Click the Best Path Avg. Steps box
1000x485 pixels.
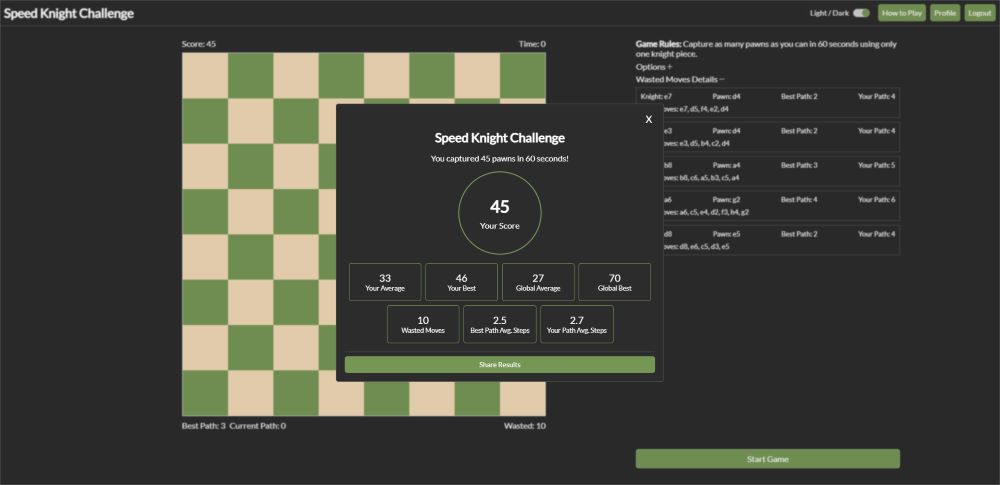(499, 324)
